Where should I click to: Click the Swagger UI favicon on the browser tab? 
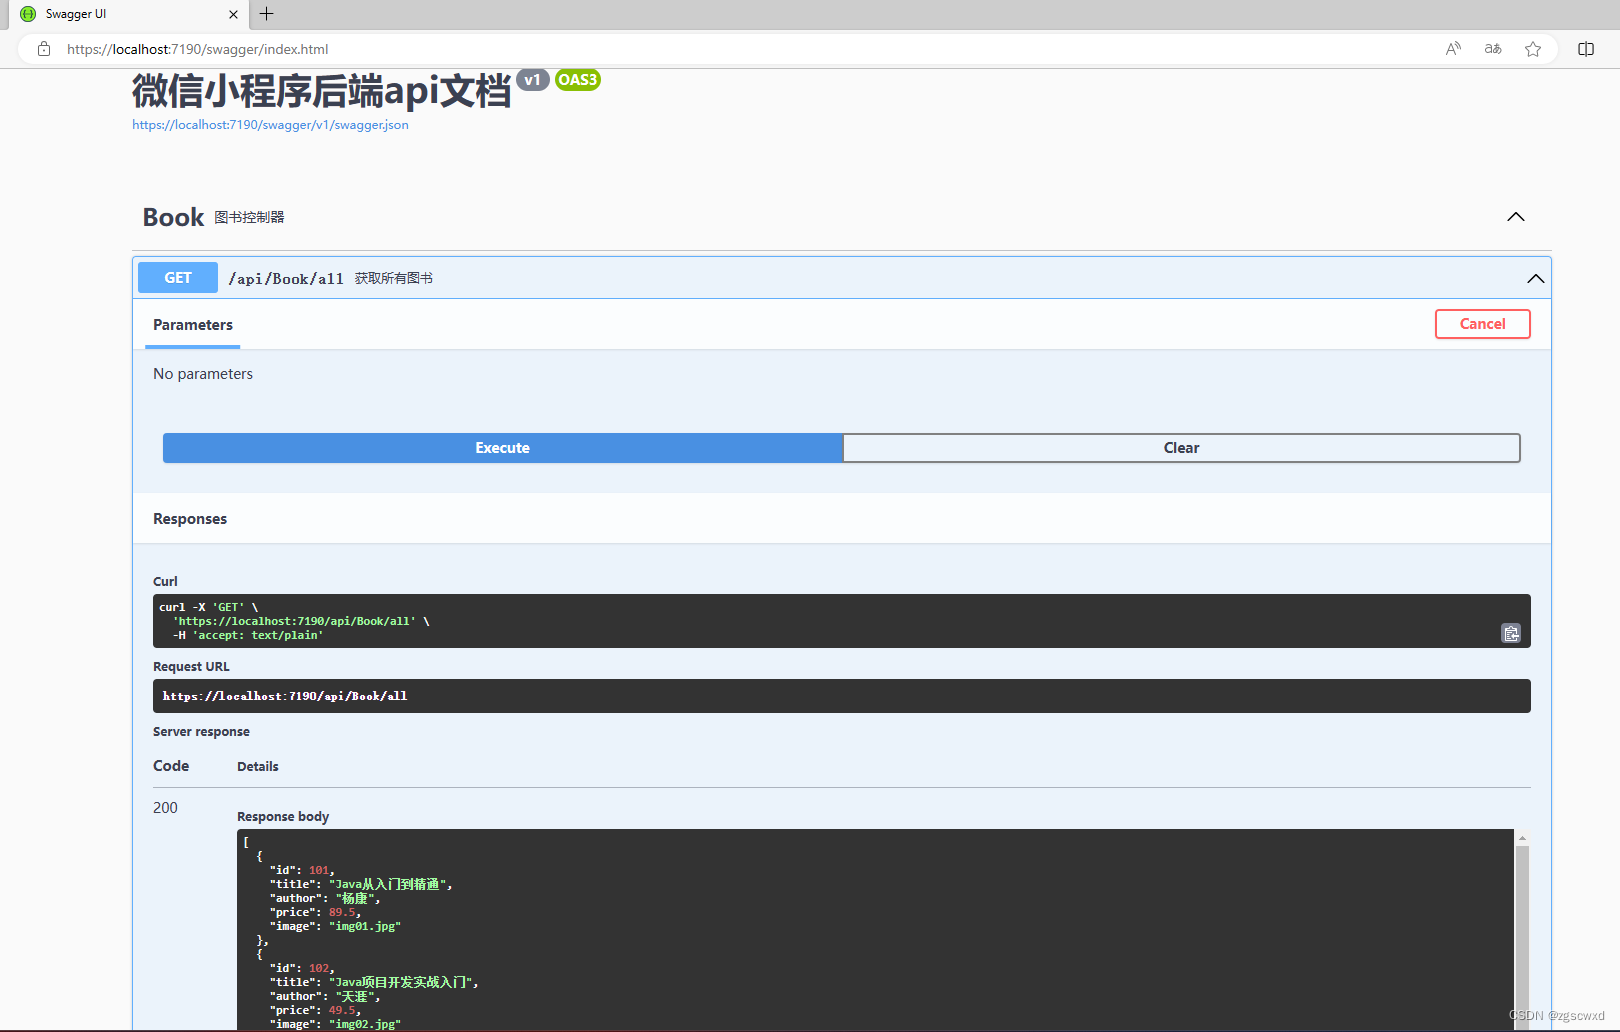click(x=28, y=14)
